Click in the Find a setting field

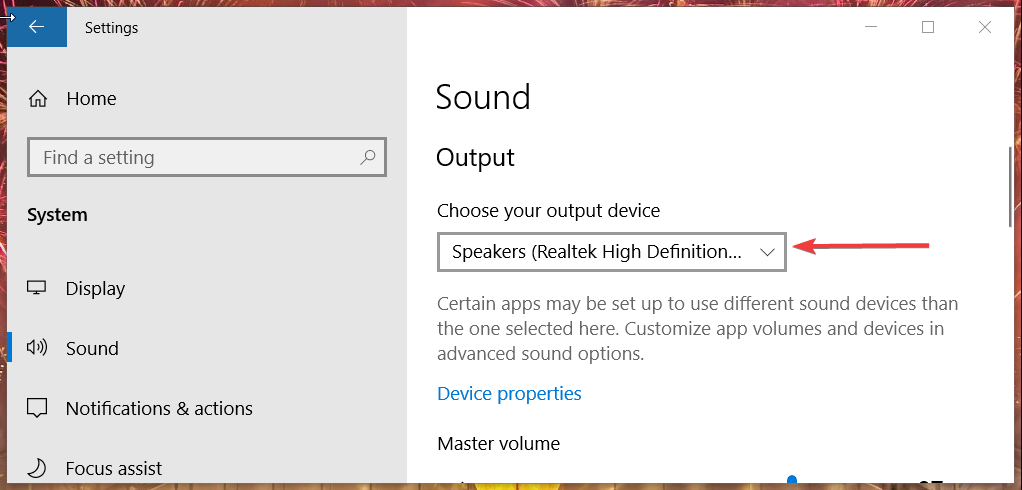[x=207, y=157]
